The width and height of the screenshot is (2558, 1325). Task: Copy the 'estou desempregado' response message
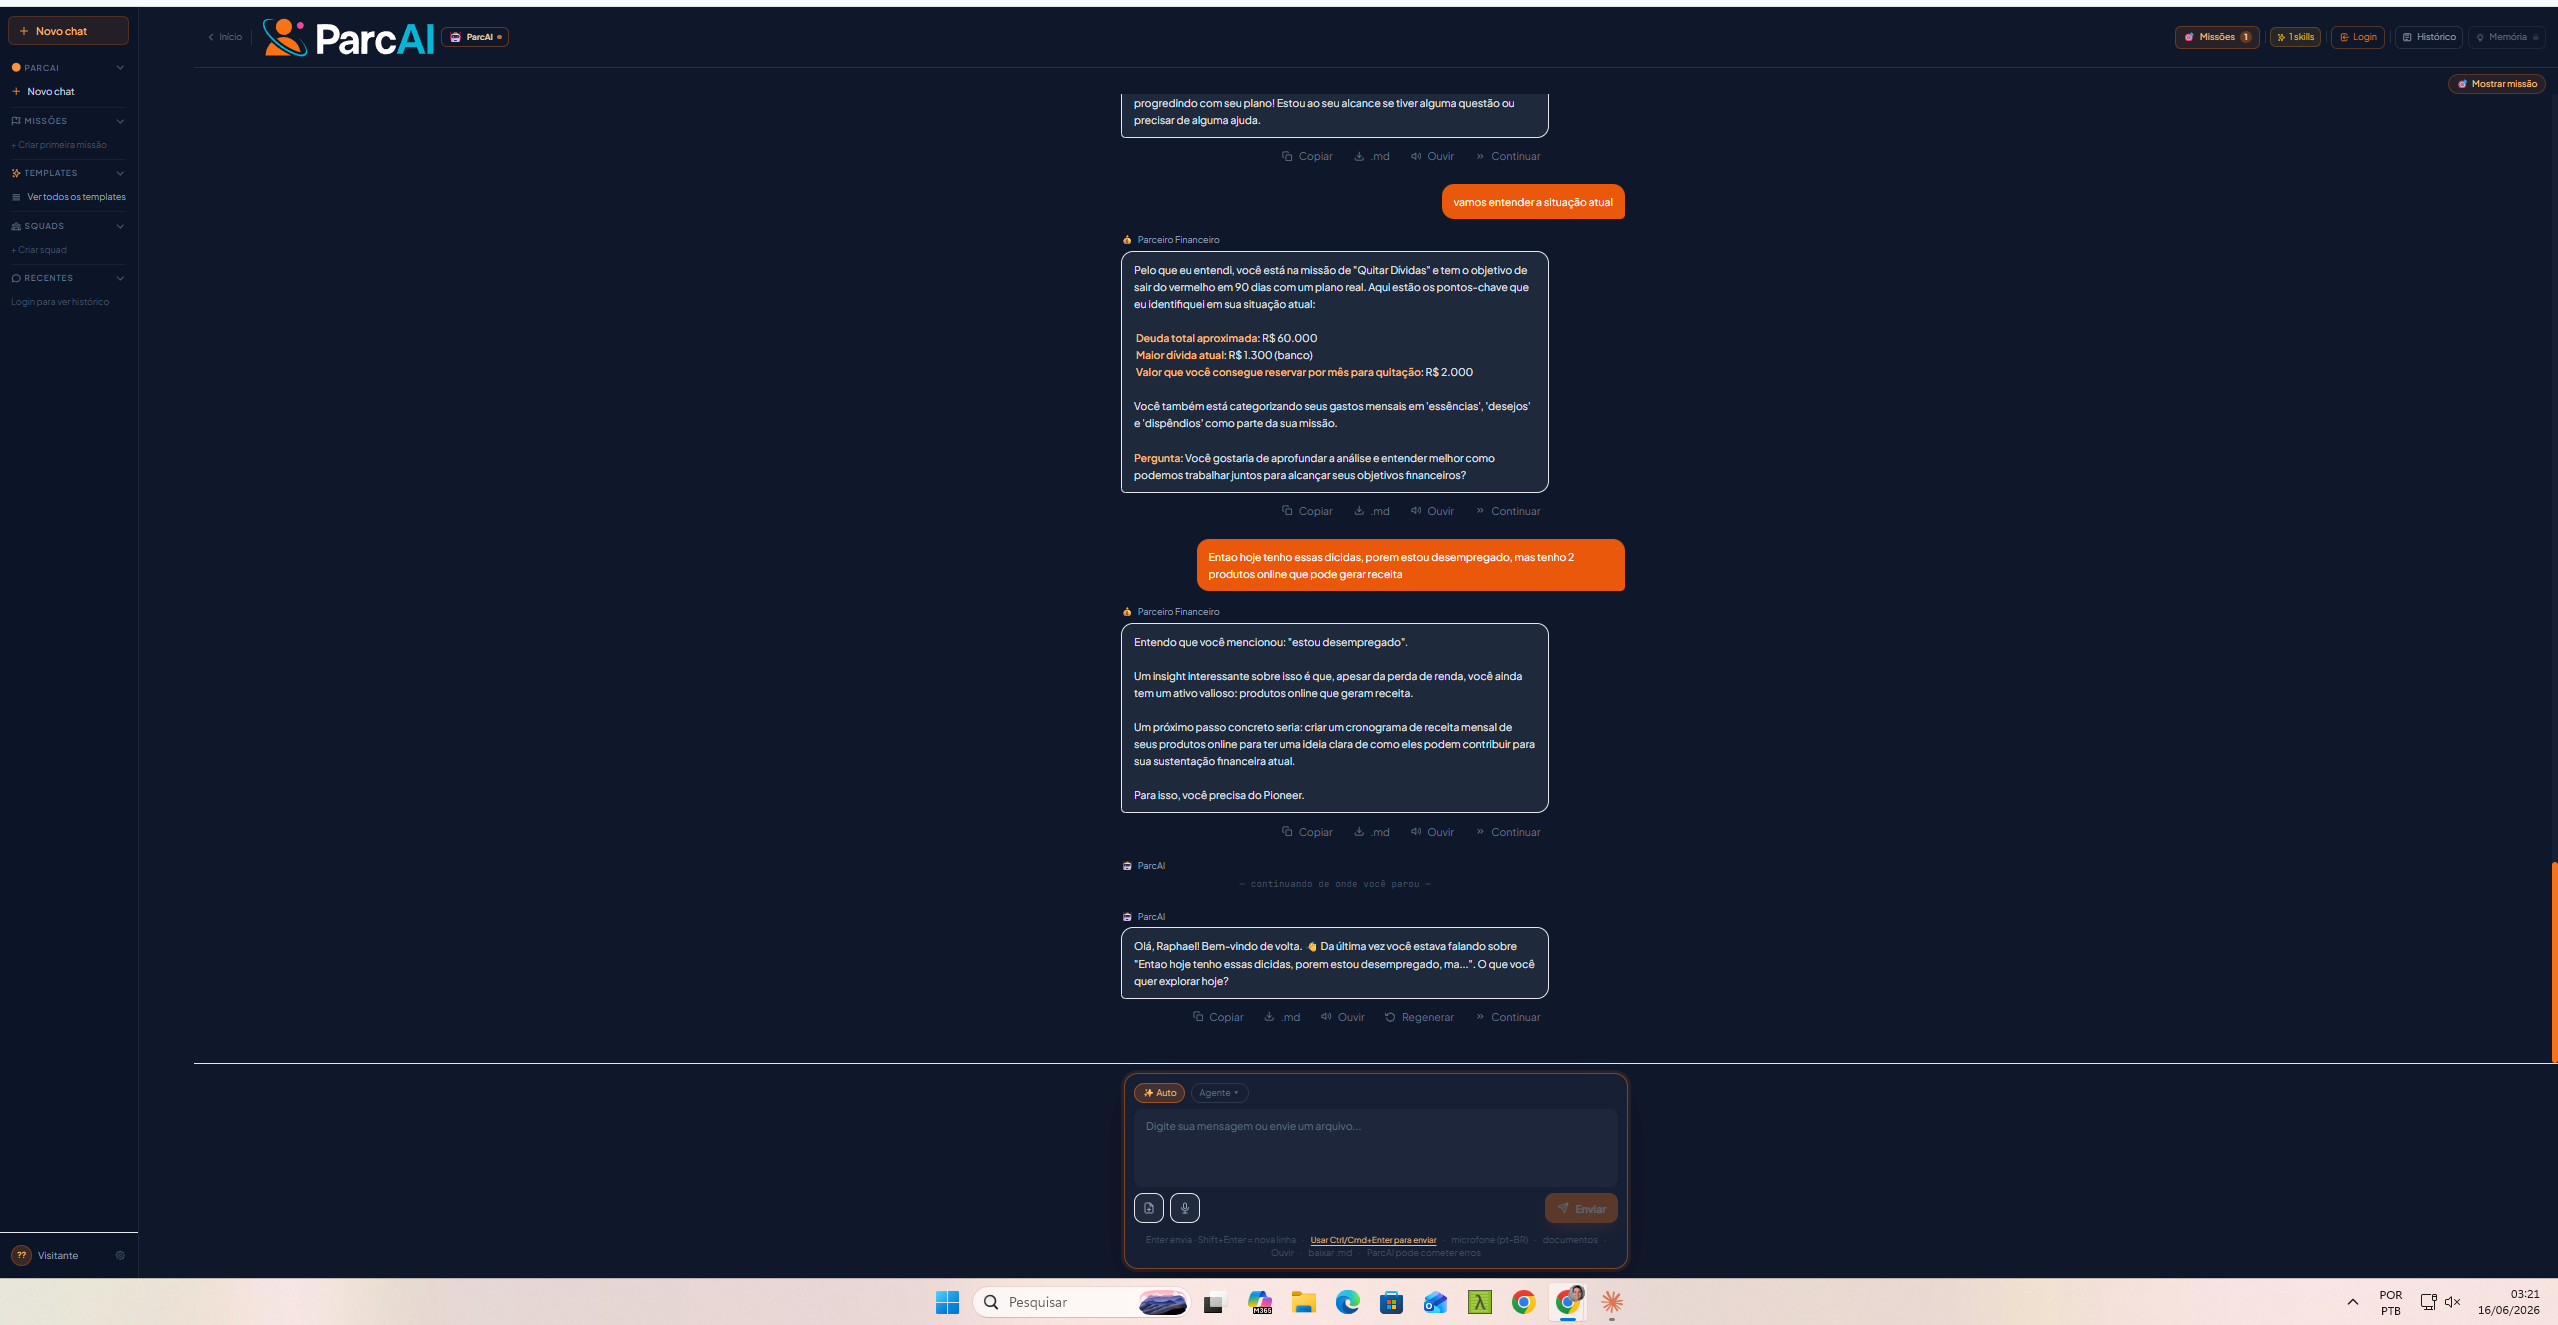click(x=1307, y=832)
